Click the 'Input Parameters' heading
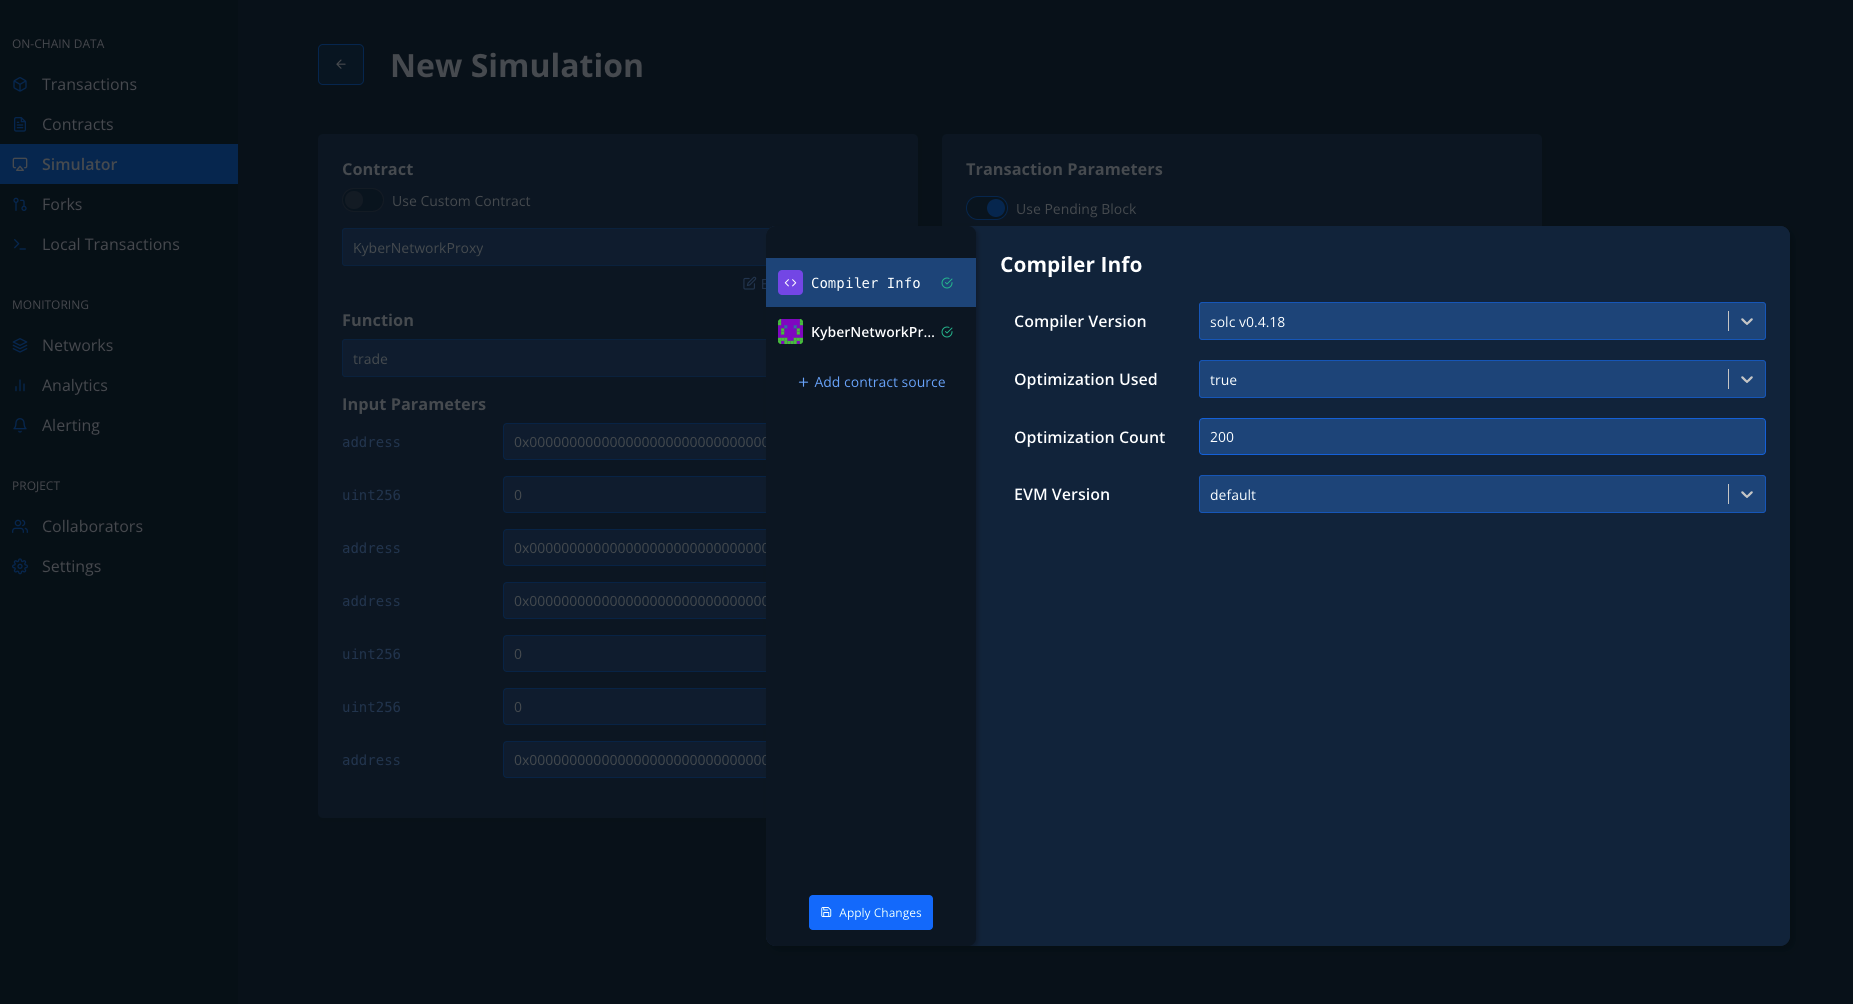 point(414,404)
